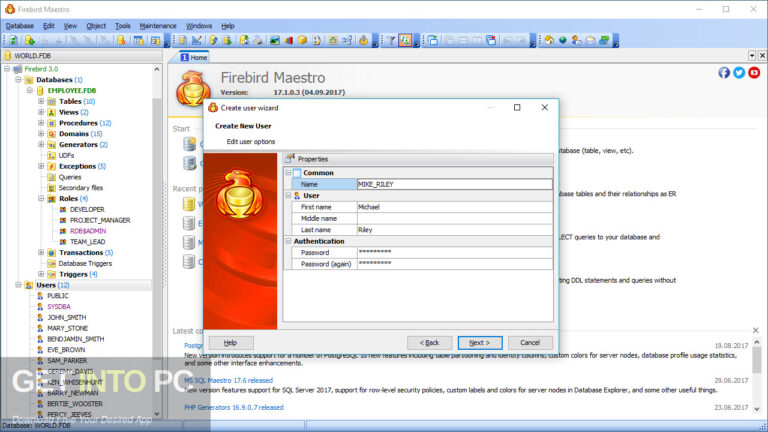
Task: Click the red-yellow bar chart toolbar icon
Action: (288, 41)
